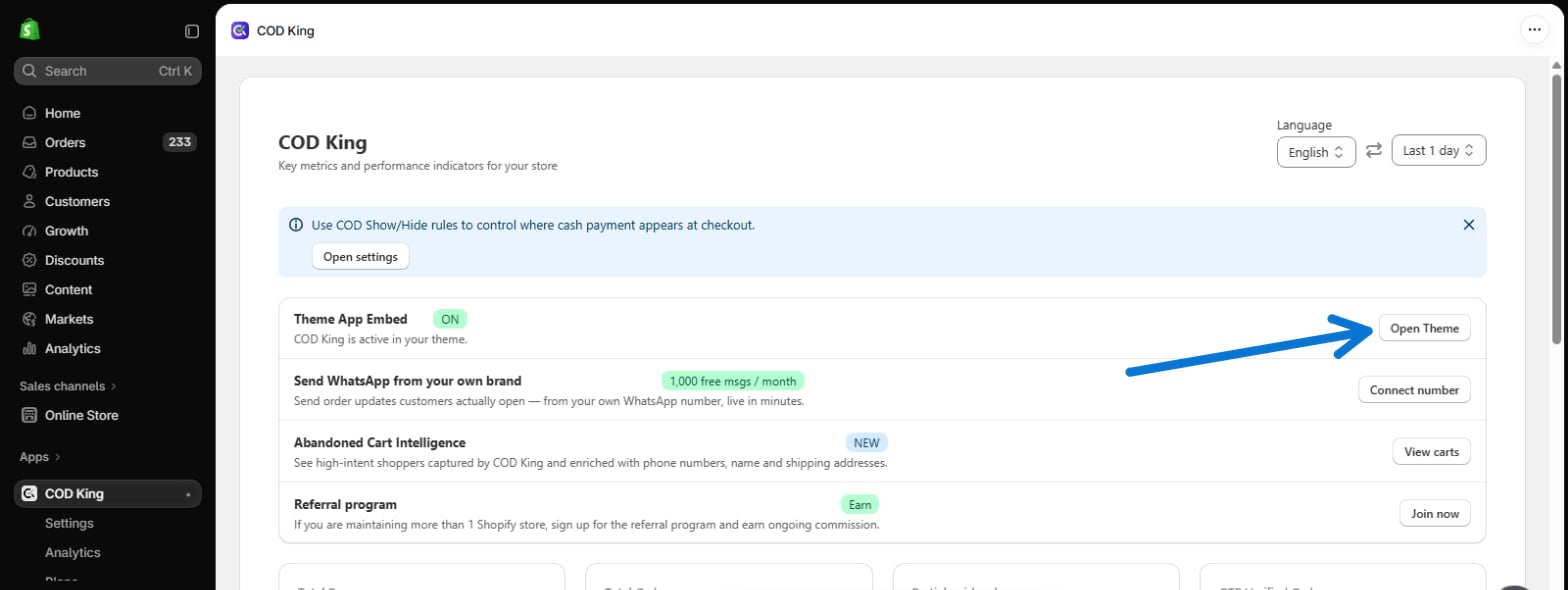The image size is (1568, 590).
Task: Click the Earn badge on Referral program
Action: click(860, 505)
